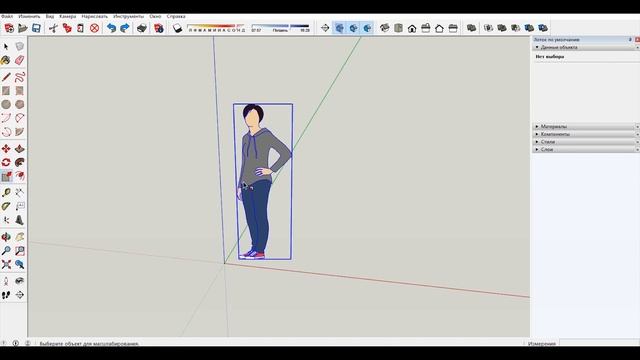Screen dimensions: 640x360
Task: Activate the Orbit camera tool
Action: tap(6, 237)
